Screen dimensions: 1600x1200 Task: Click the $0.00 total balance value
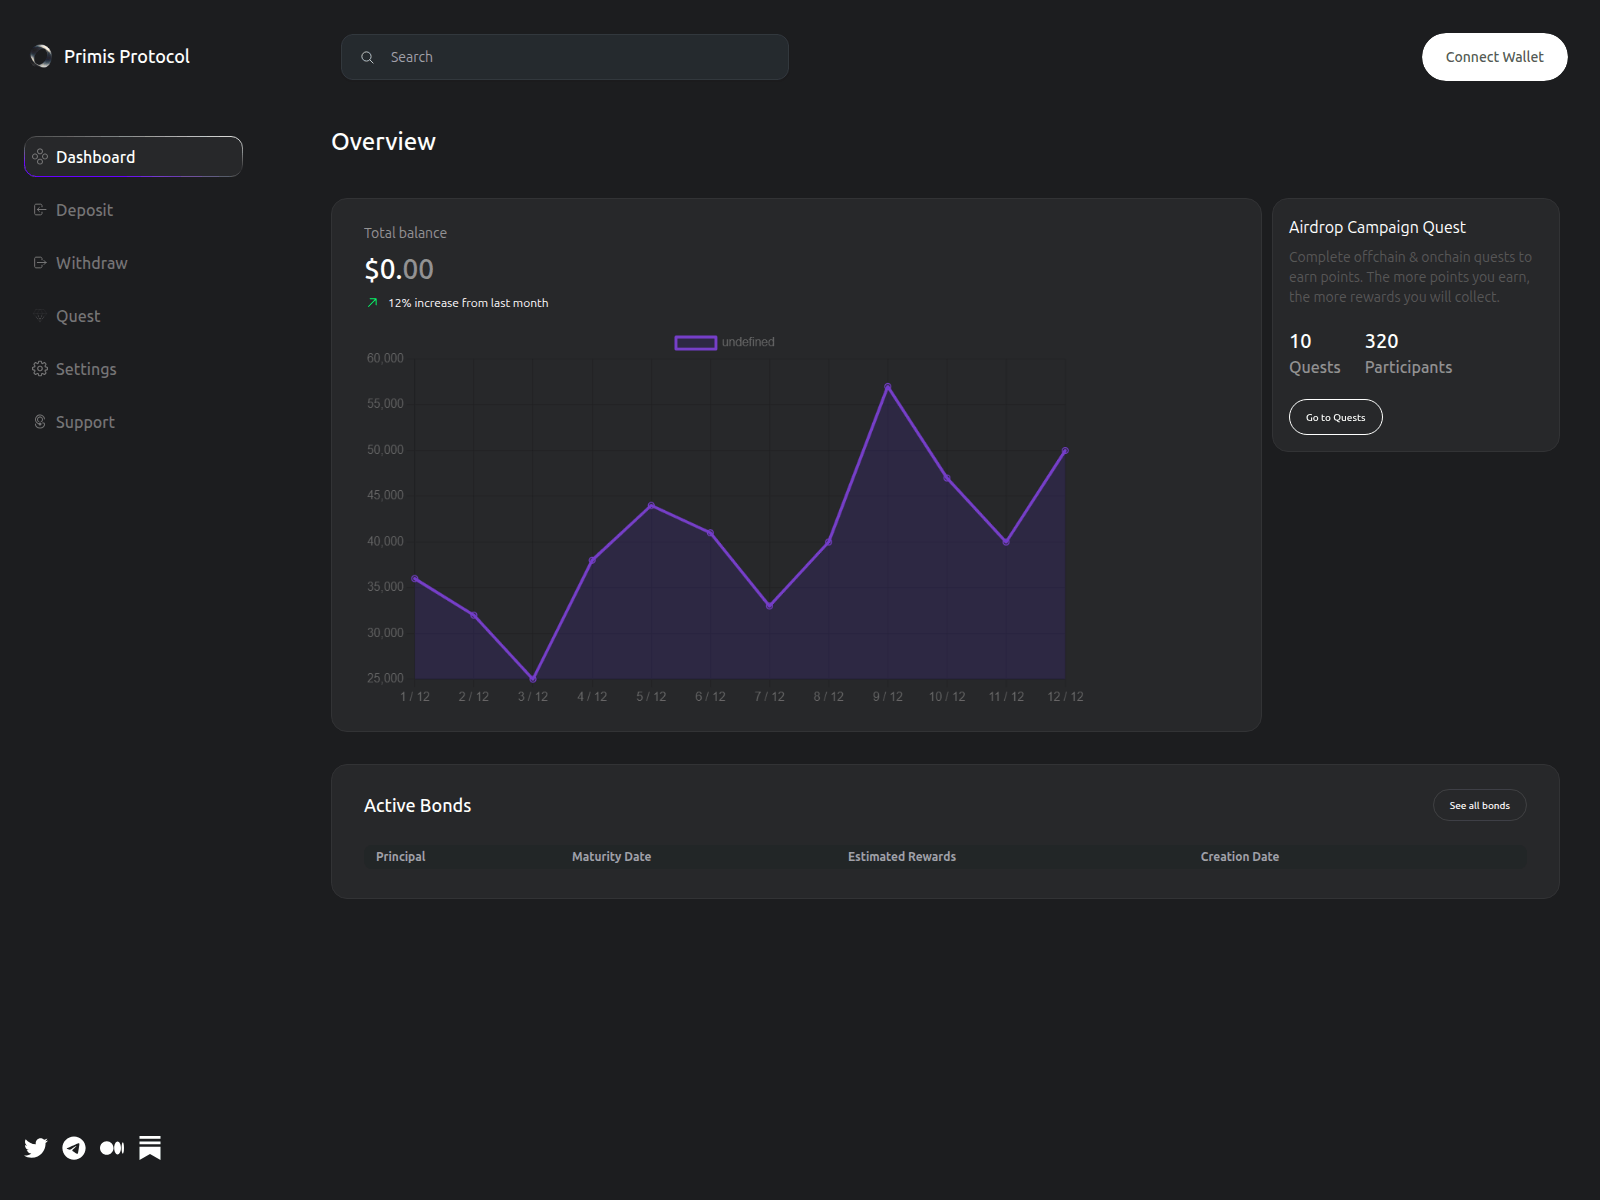tap(399, 269)
